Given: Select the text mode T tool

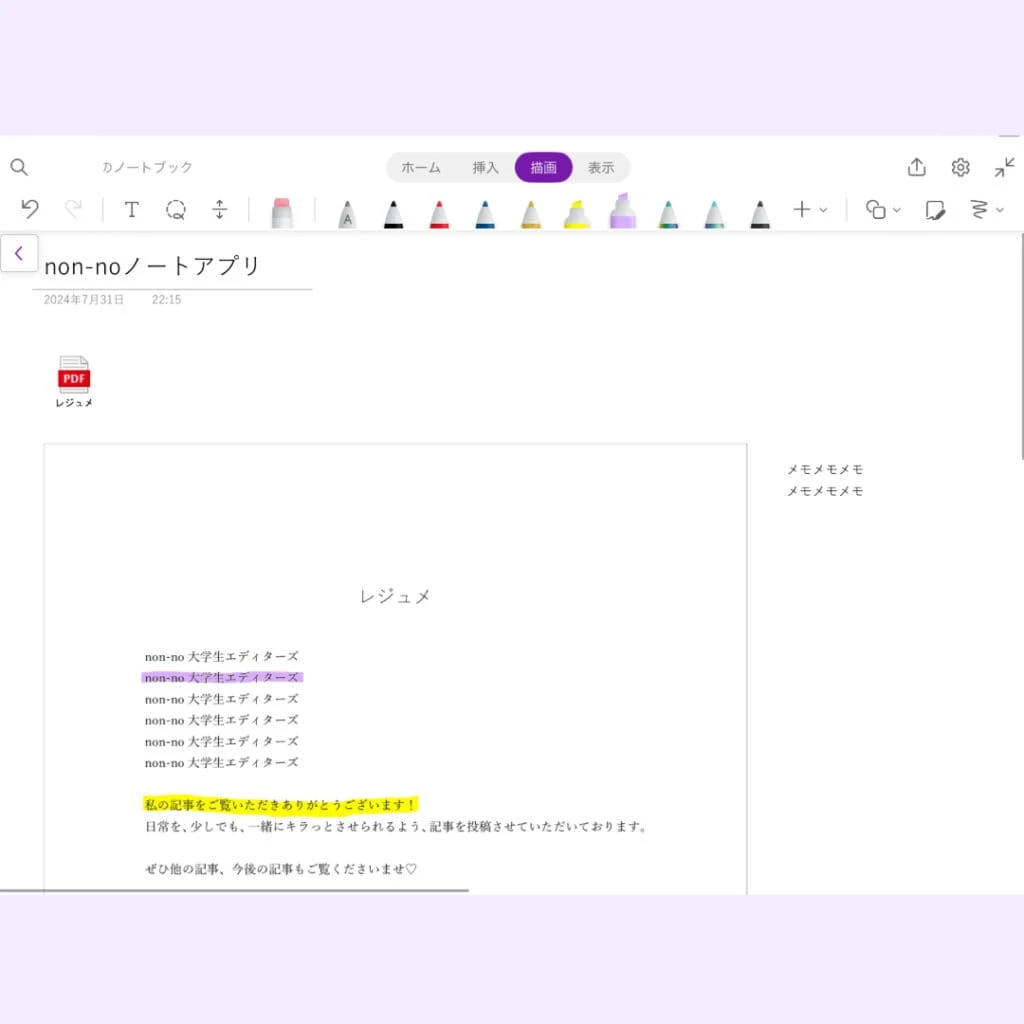Looking at the screenshot, I should pos(131,209).
